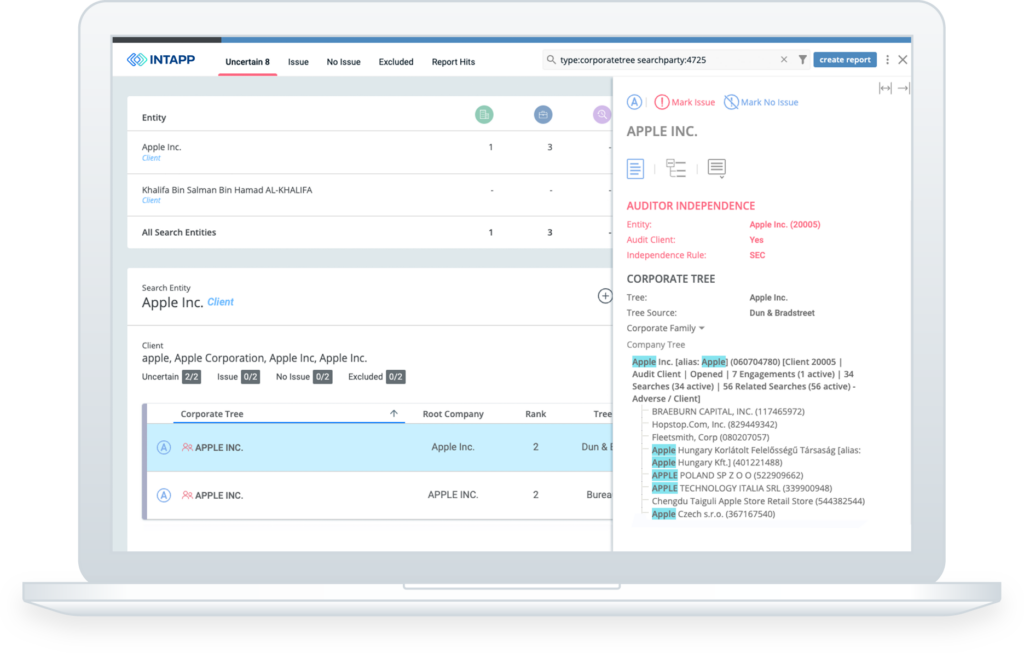Click the Intapp logo

coord(161,60)
